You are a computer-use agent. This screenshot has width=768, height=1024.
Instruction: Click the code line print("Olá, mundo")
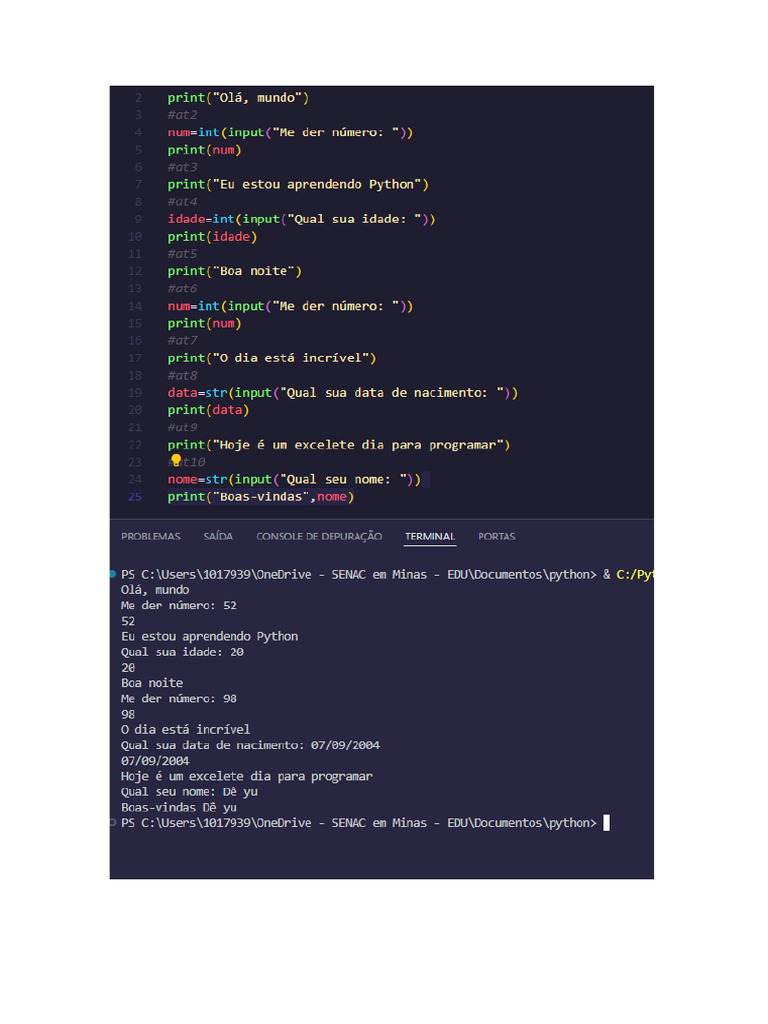(x=238, y=97)
